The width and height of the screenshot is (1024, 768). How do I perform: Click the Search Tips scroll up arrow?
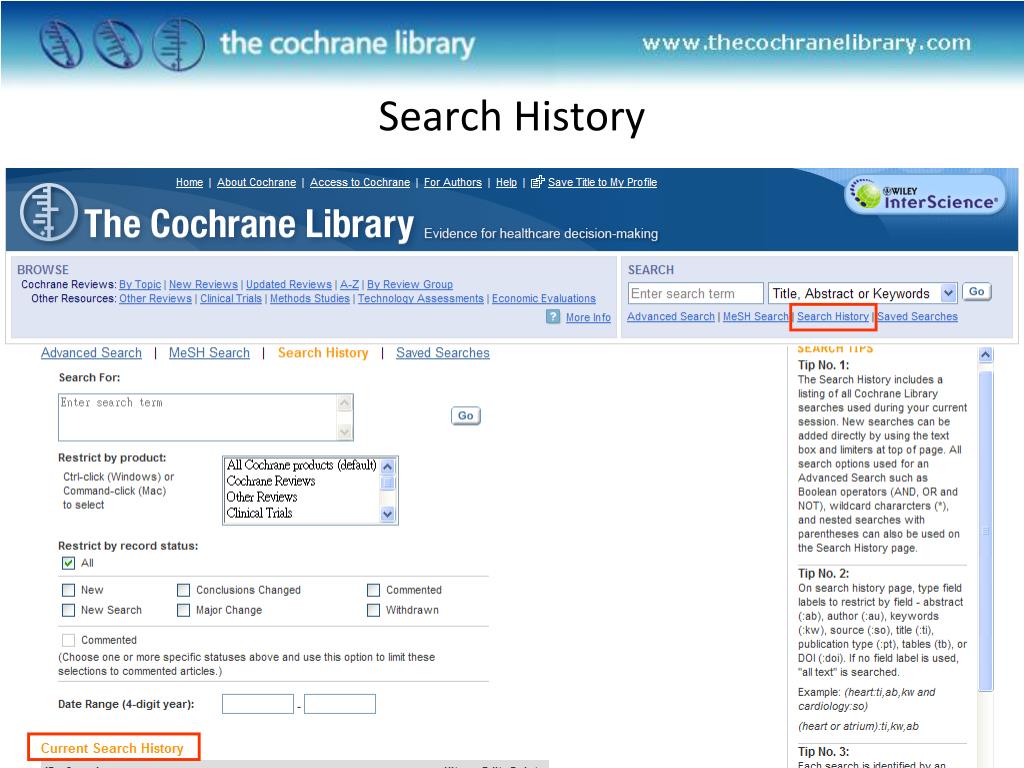985,355
